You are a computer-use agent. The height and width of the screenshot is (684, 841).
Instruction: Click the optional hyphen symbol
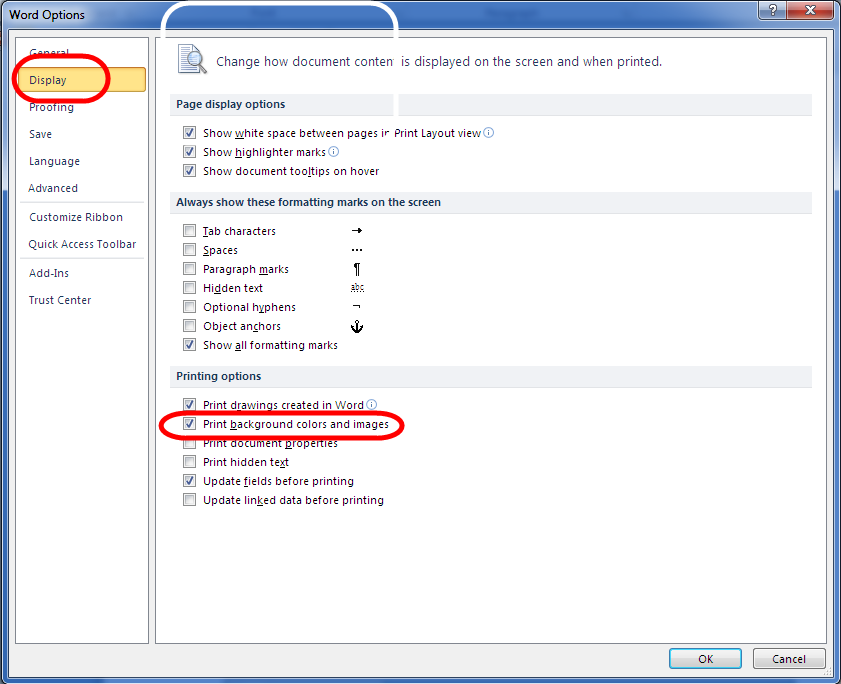(357, 307)
